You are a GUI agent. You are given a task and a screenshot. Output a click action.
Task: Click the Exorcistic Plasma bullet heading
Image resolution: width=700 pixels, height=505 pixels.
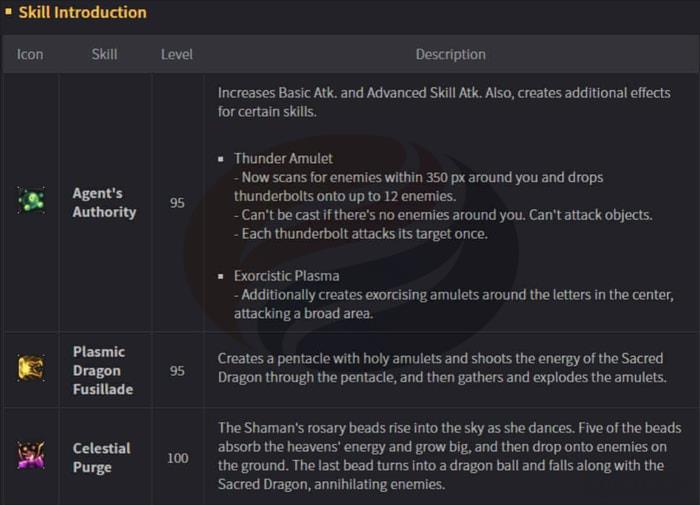(287, 275)
